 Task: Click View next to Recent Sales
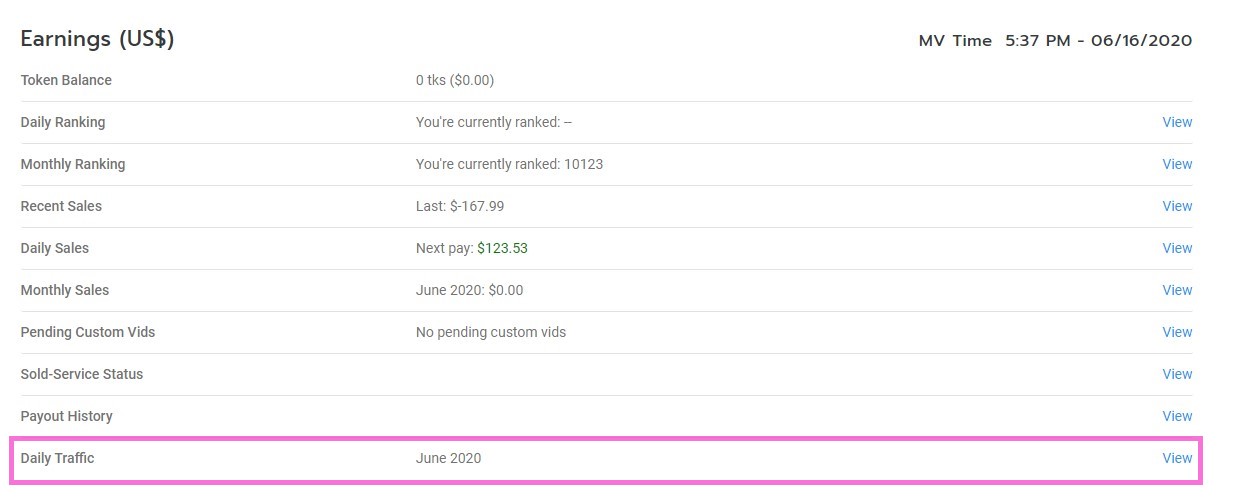1177,206
